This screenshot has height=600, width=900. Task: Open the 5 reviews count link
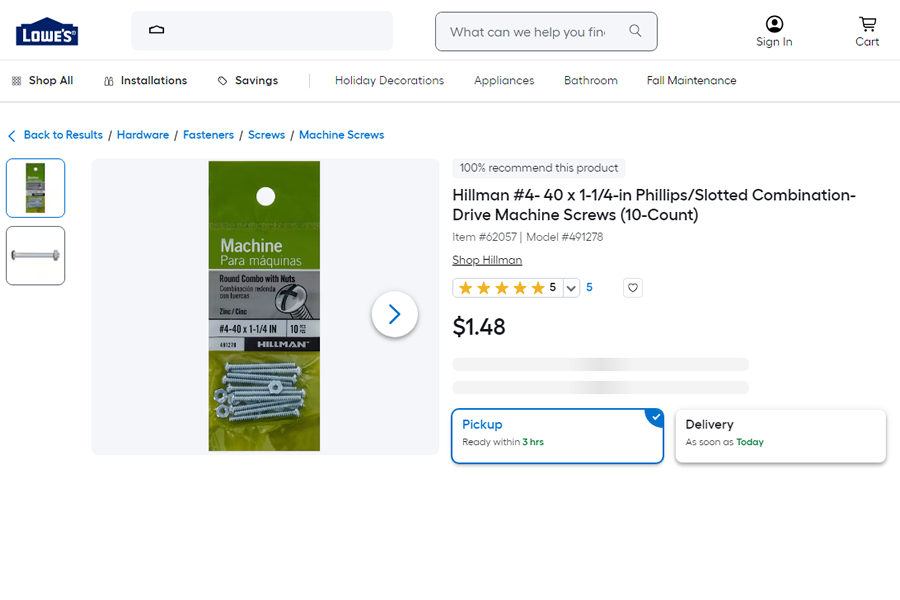(x=589, y=288)
